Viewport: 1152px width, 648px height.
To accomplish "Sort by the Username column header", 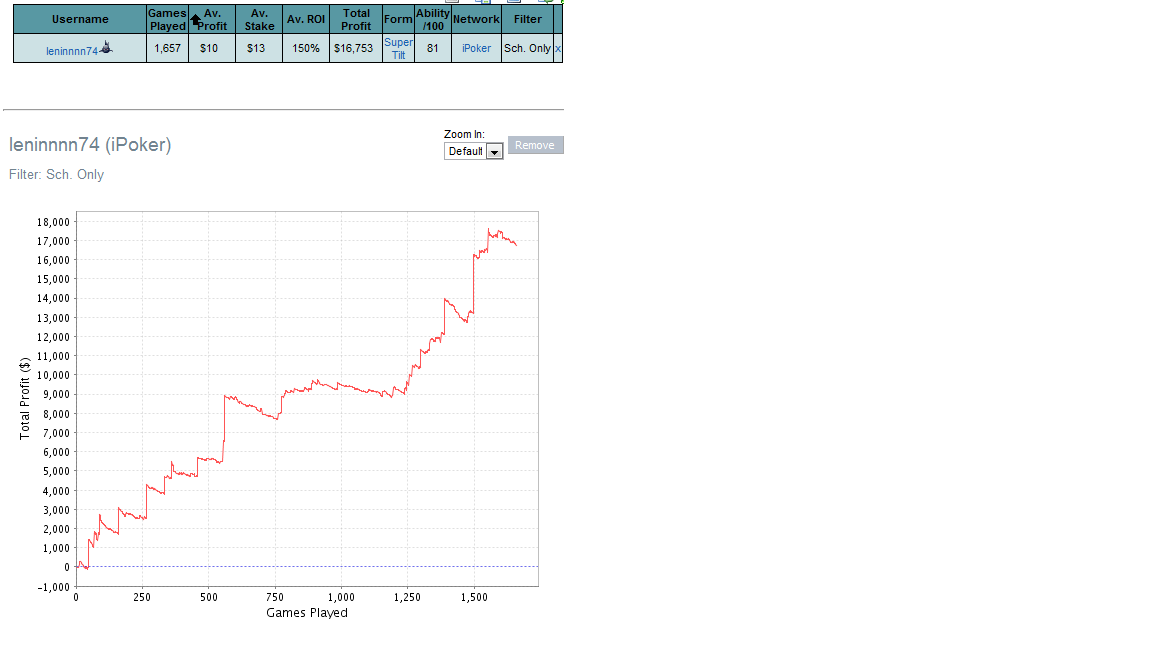I will (80, 19).
